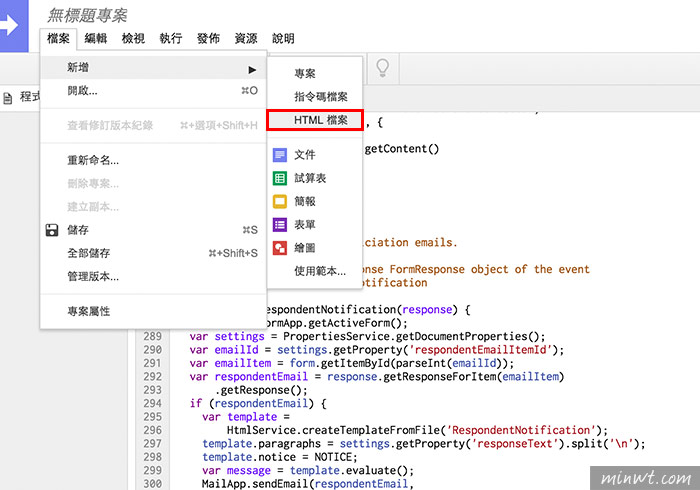Select 專案 in the submenu
This screenshot has width=700, height=490.
[315, 73]
